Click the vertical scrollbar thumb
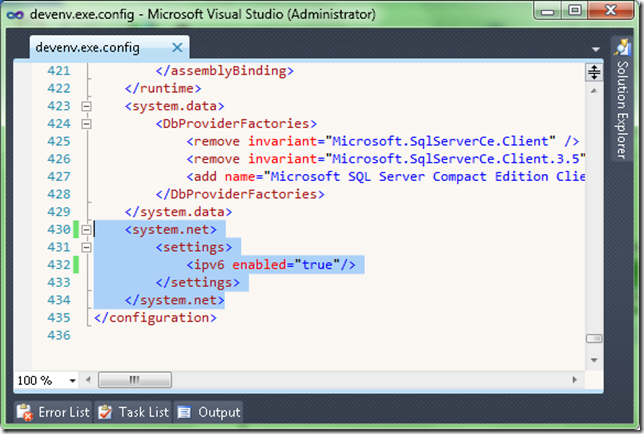 point(594,338)
